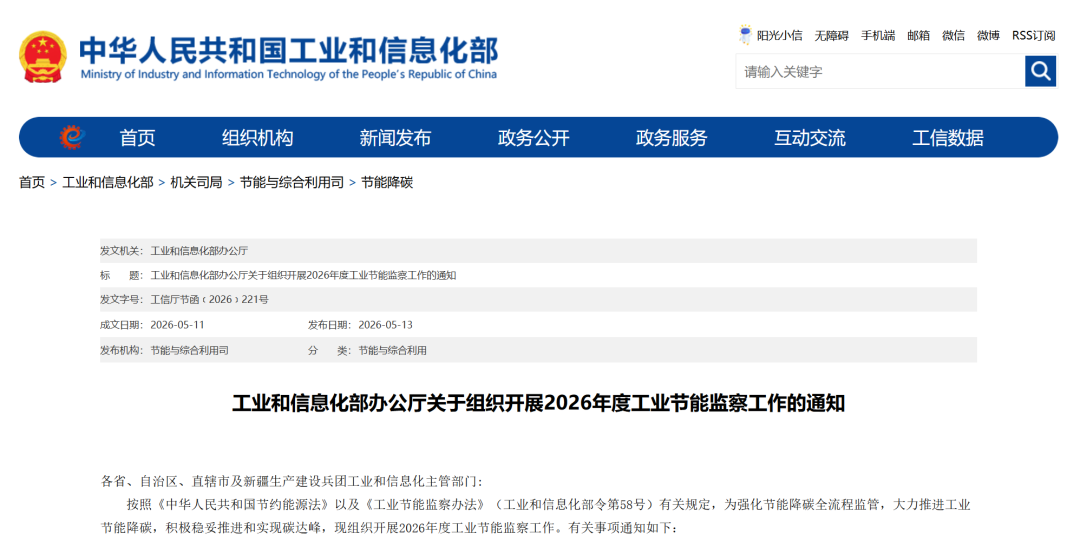The width and height of the screenshot is (1080, 541).
Task: Click the 发布机构 value 节能与综合利用司
Action: (x=189, y=350)
